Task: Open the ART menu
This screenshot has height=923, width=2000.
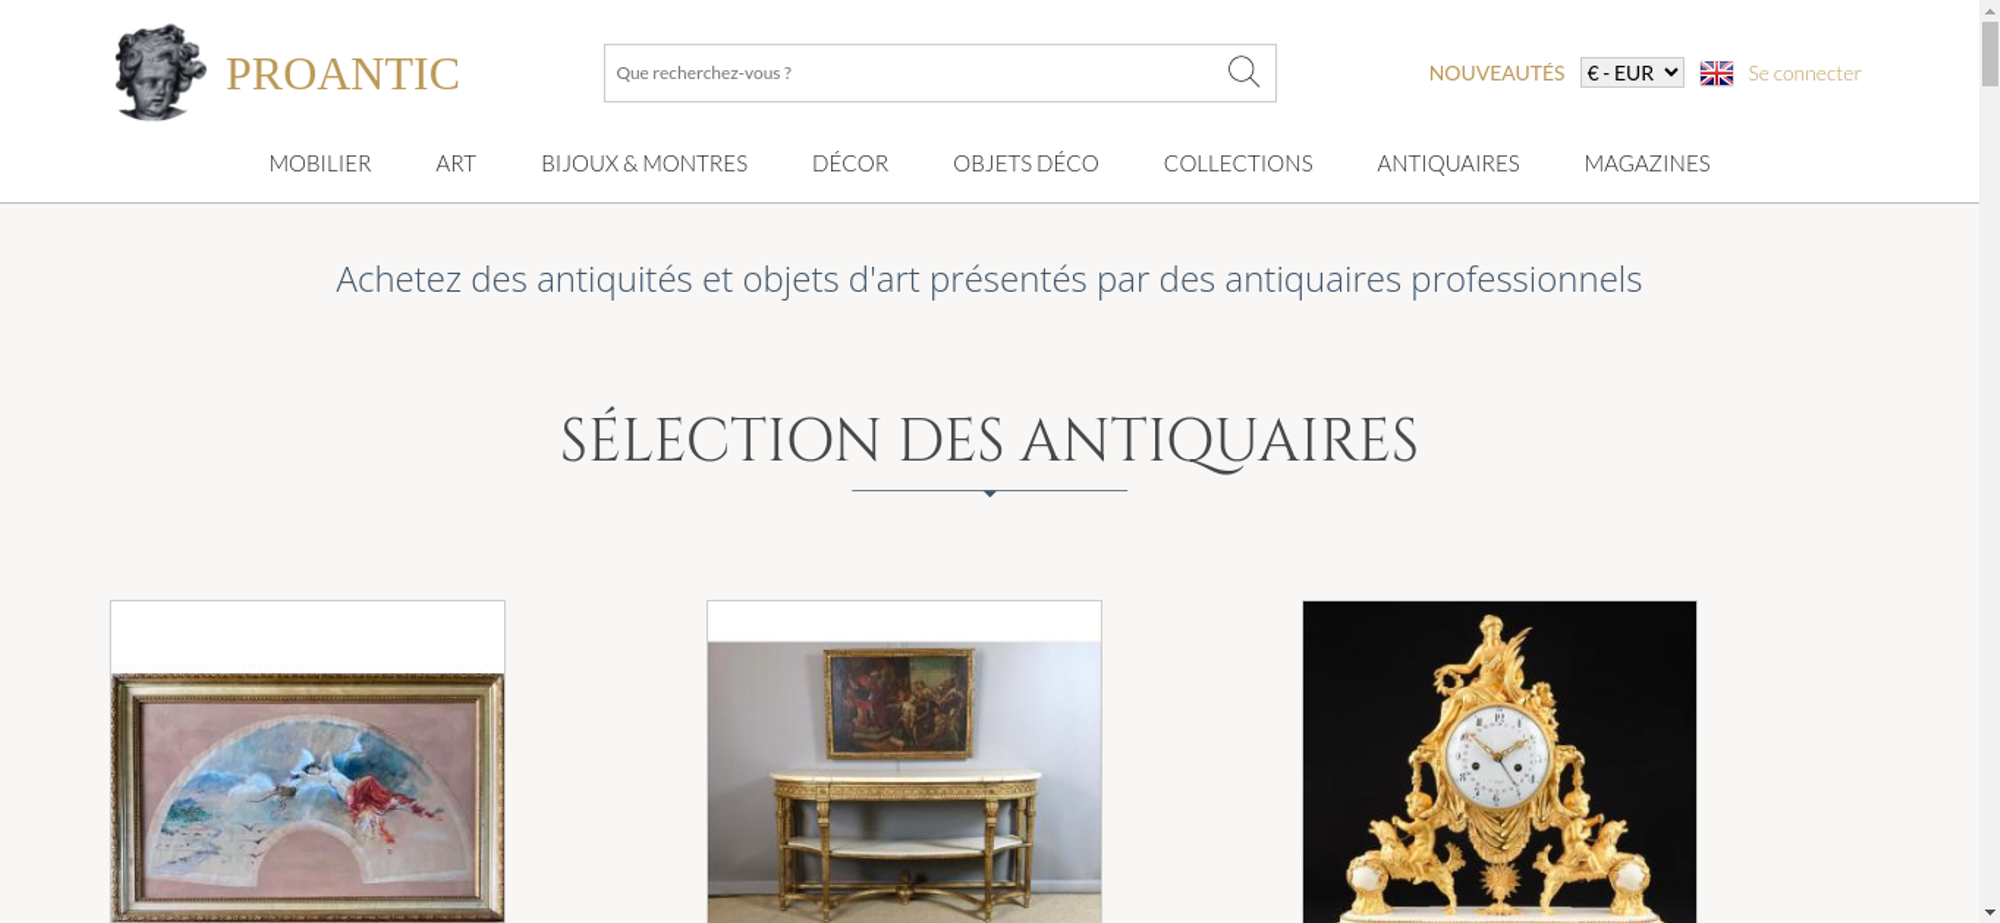Action: (x=456, y=163)
